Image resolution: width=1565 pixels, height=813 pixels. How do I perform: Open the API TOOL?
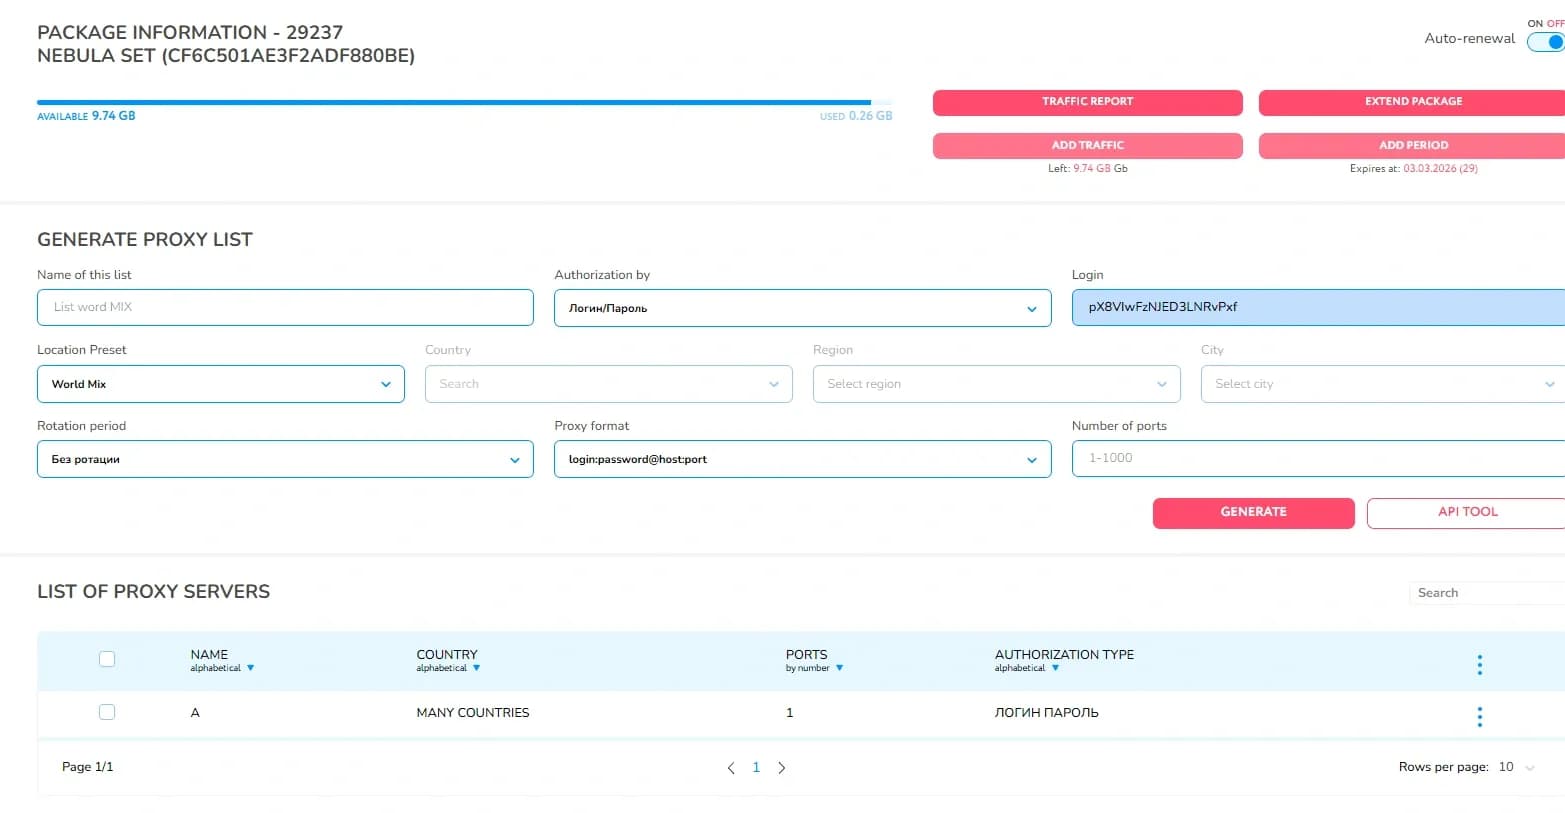[x=1467, y=512]
